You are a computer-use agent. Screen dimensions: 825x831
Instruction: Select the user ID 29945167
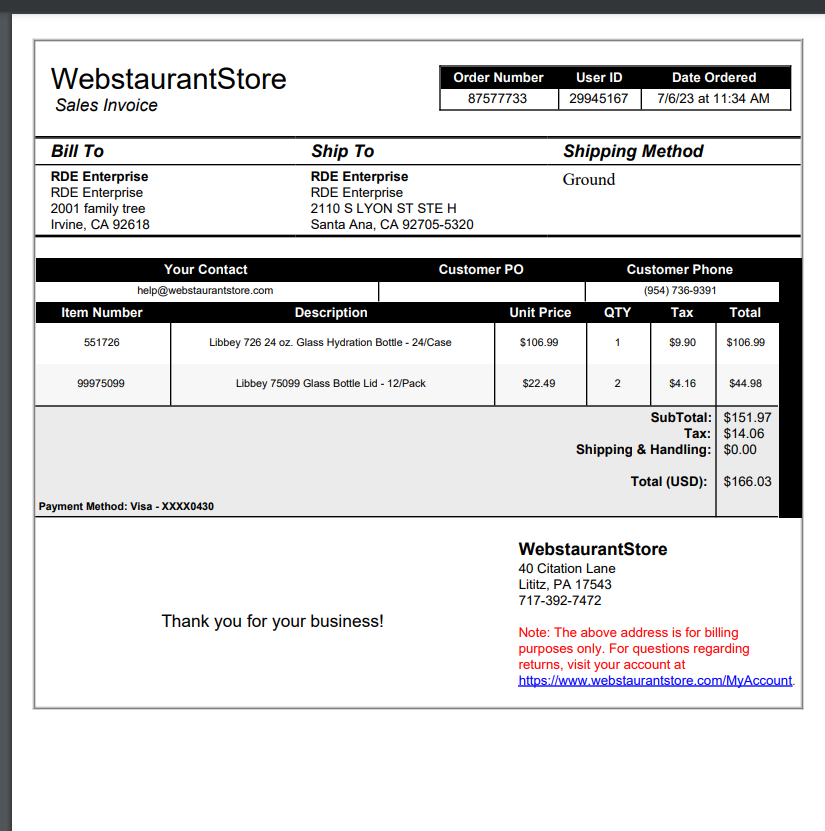tap(598, 99)
